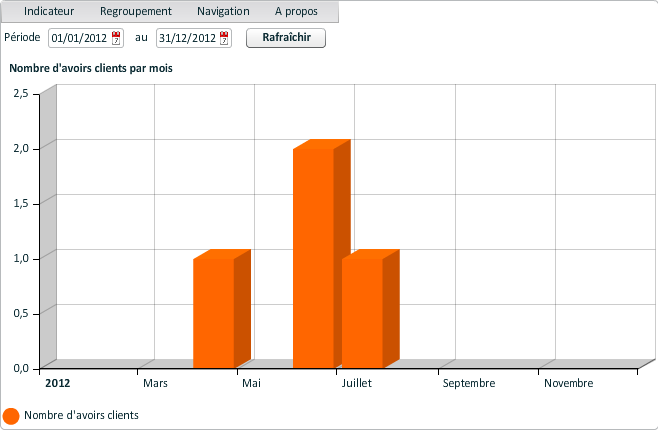
Task: Open the A propos menu
Action: [x=296, y=11]
